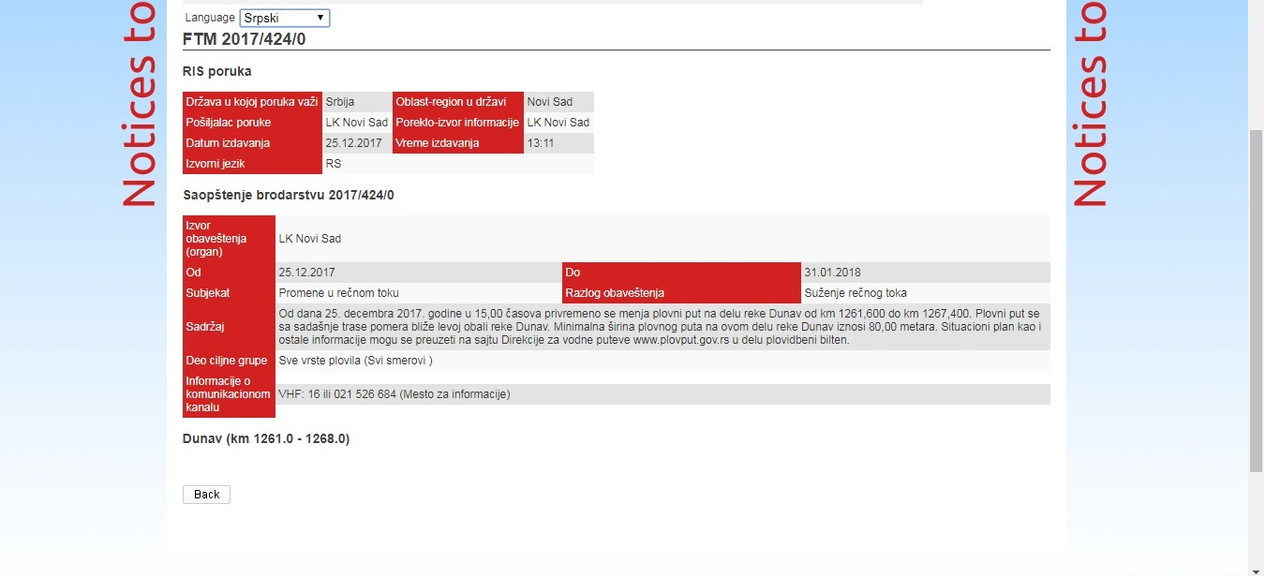Click Sve vrste plovila (Svi smerovi) value
This screenshot has width=1280, height=576.
tap(355, 360)
